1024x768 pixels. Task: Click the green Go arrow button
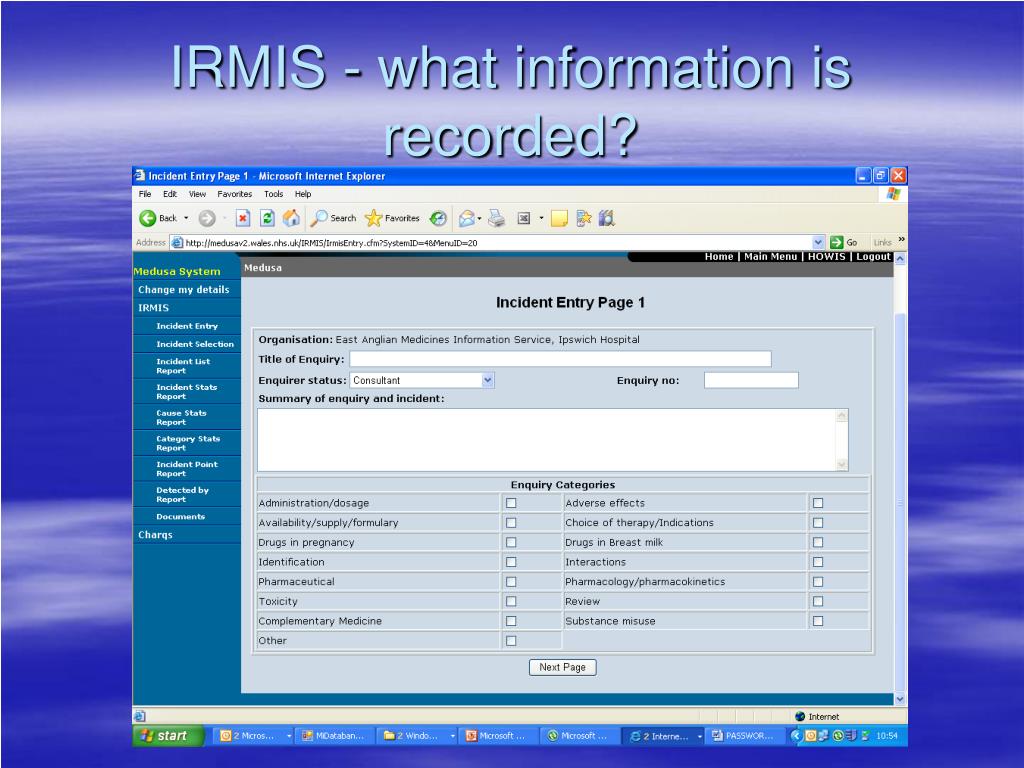point(837,242)
